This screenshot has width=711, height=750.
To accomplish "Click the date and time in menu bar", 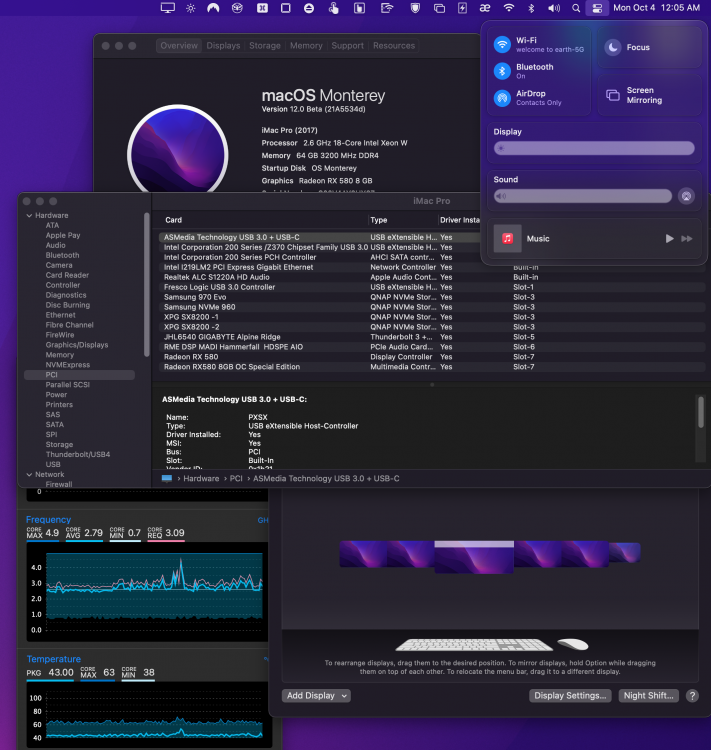I will coord(656,8).
